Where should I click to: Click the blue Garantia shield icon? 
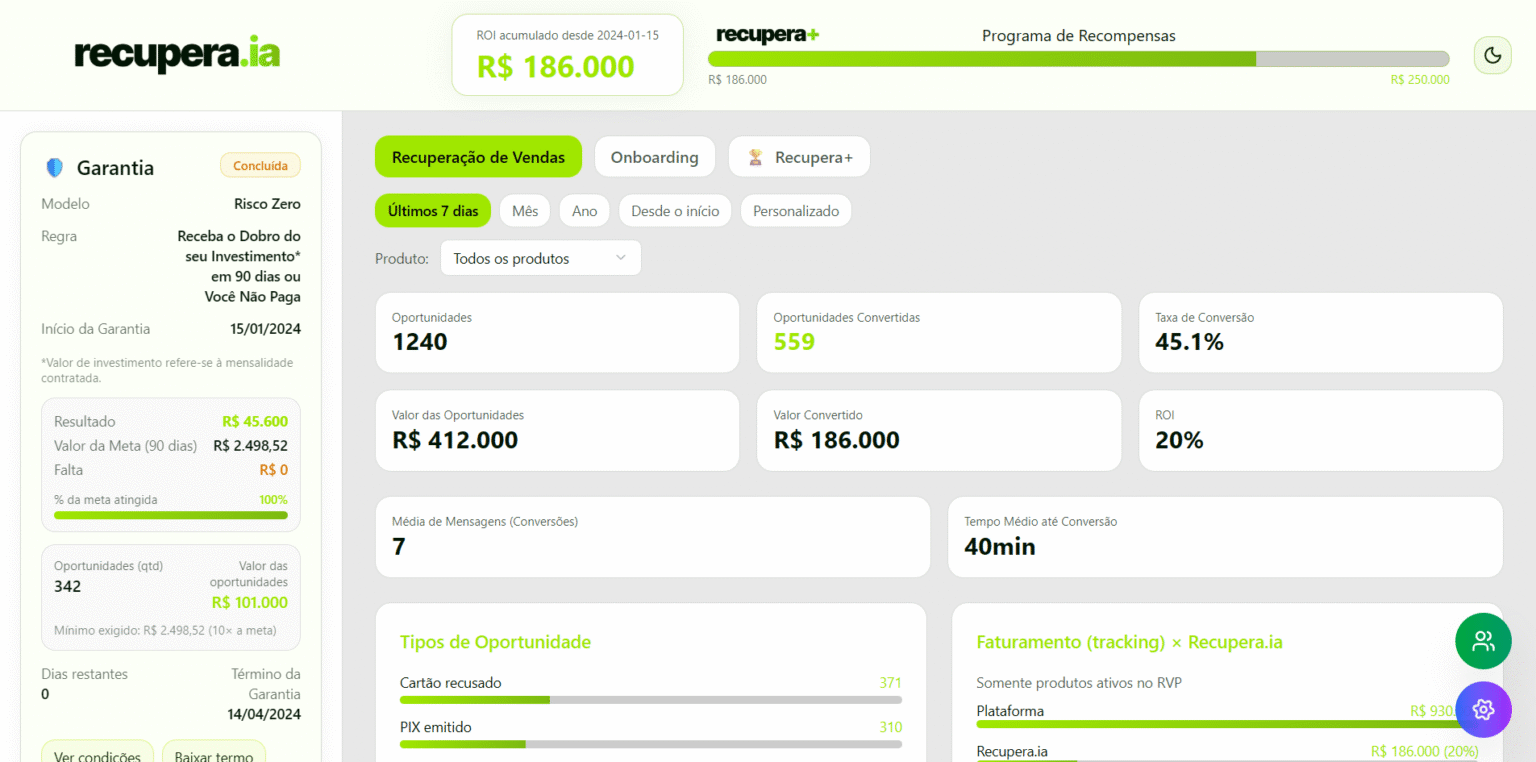[54, 168]
